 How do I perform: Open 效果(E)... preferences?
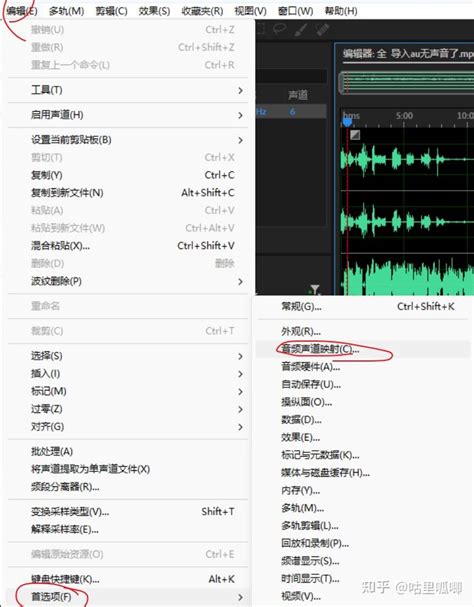pyautogui.click(x=362, y=437)
